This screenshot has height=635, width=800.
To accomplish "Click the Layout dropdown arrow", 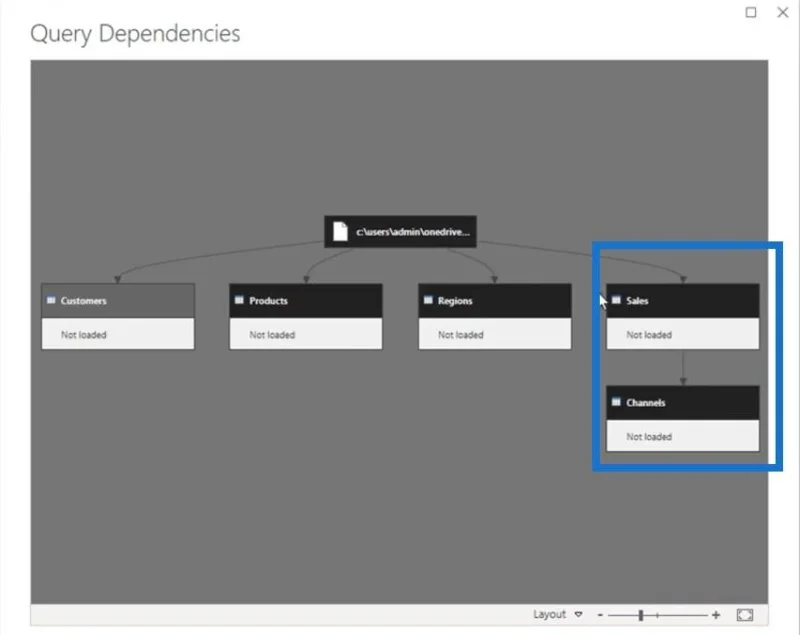I will [579, 615].
